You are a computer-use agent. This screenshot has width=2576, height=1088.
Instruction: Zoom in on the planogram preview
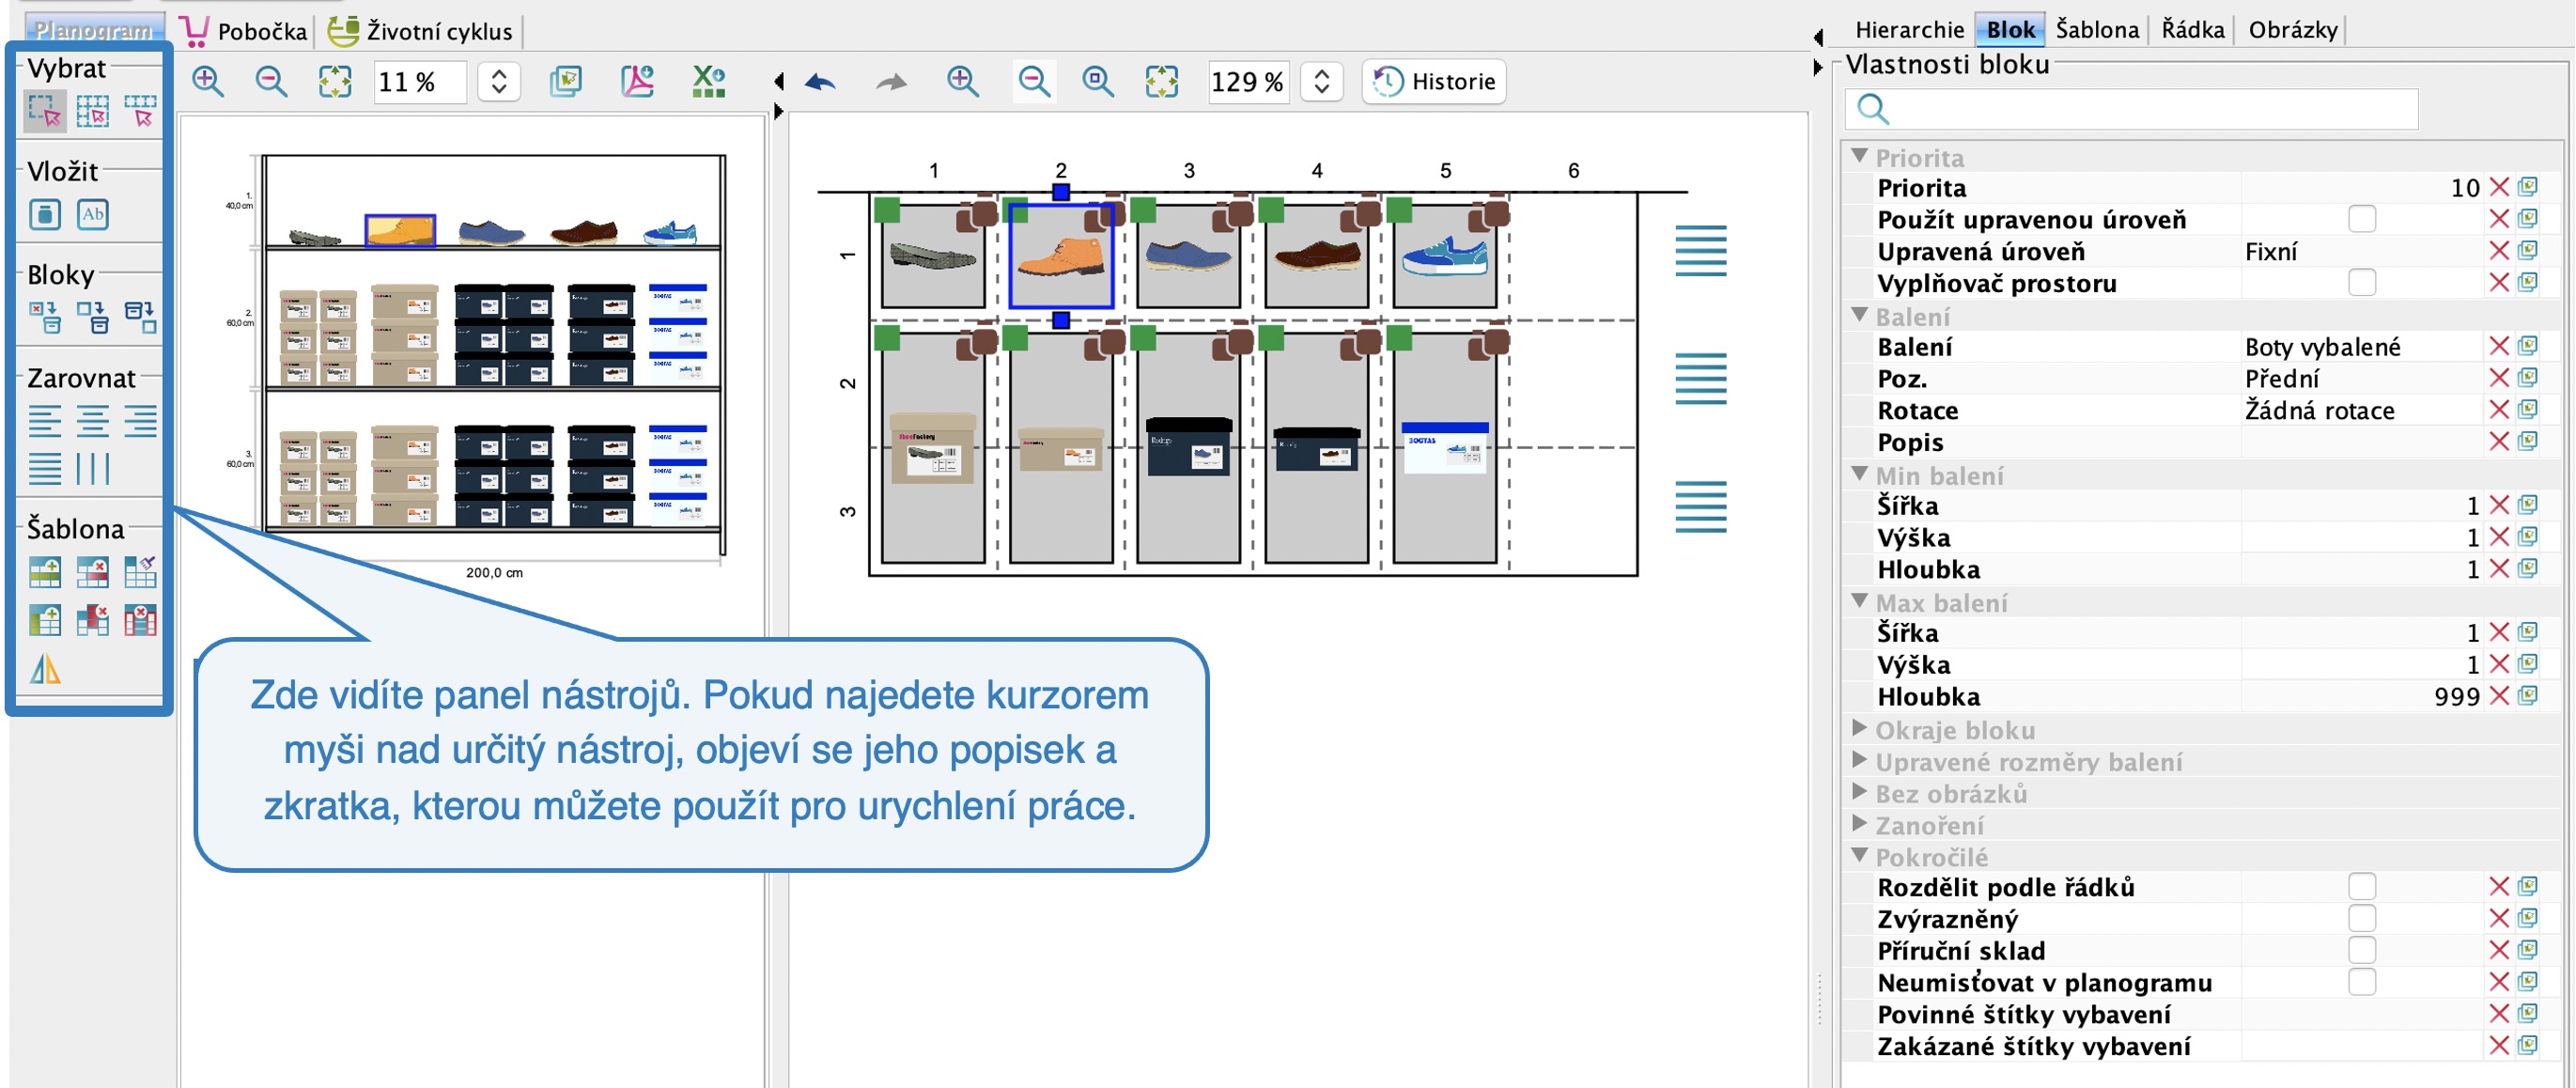click(208, 81)
